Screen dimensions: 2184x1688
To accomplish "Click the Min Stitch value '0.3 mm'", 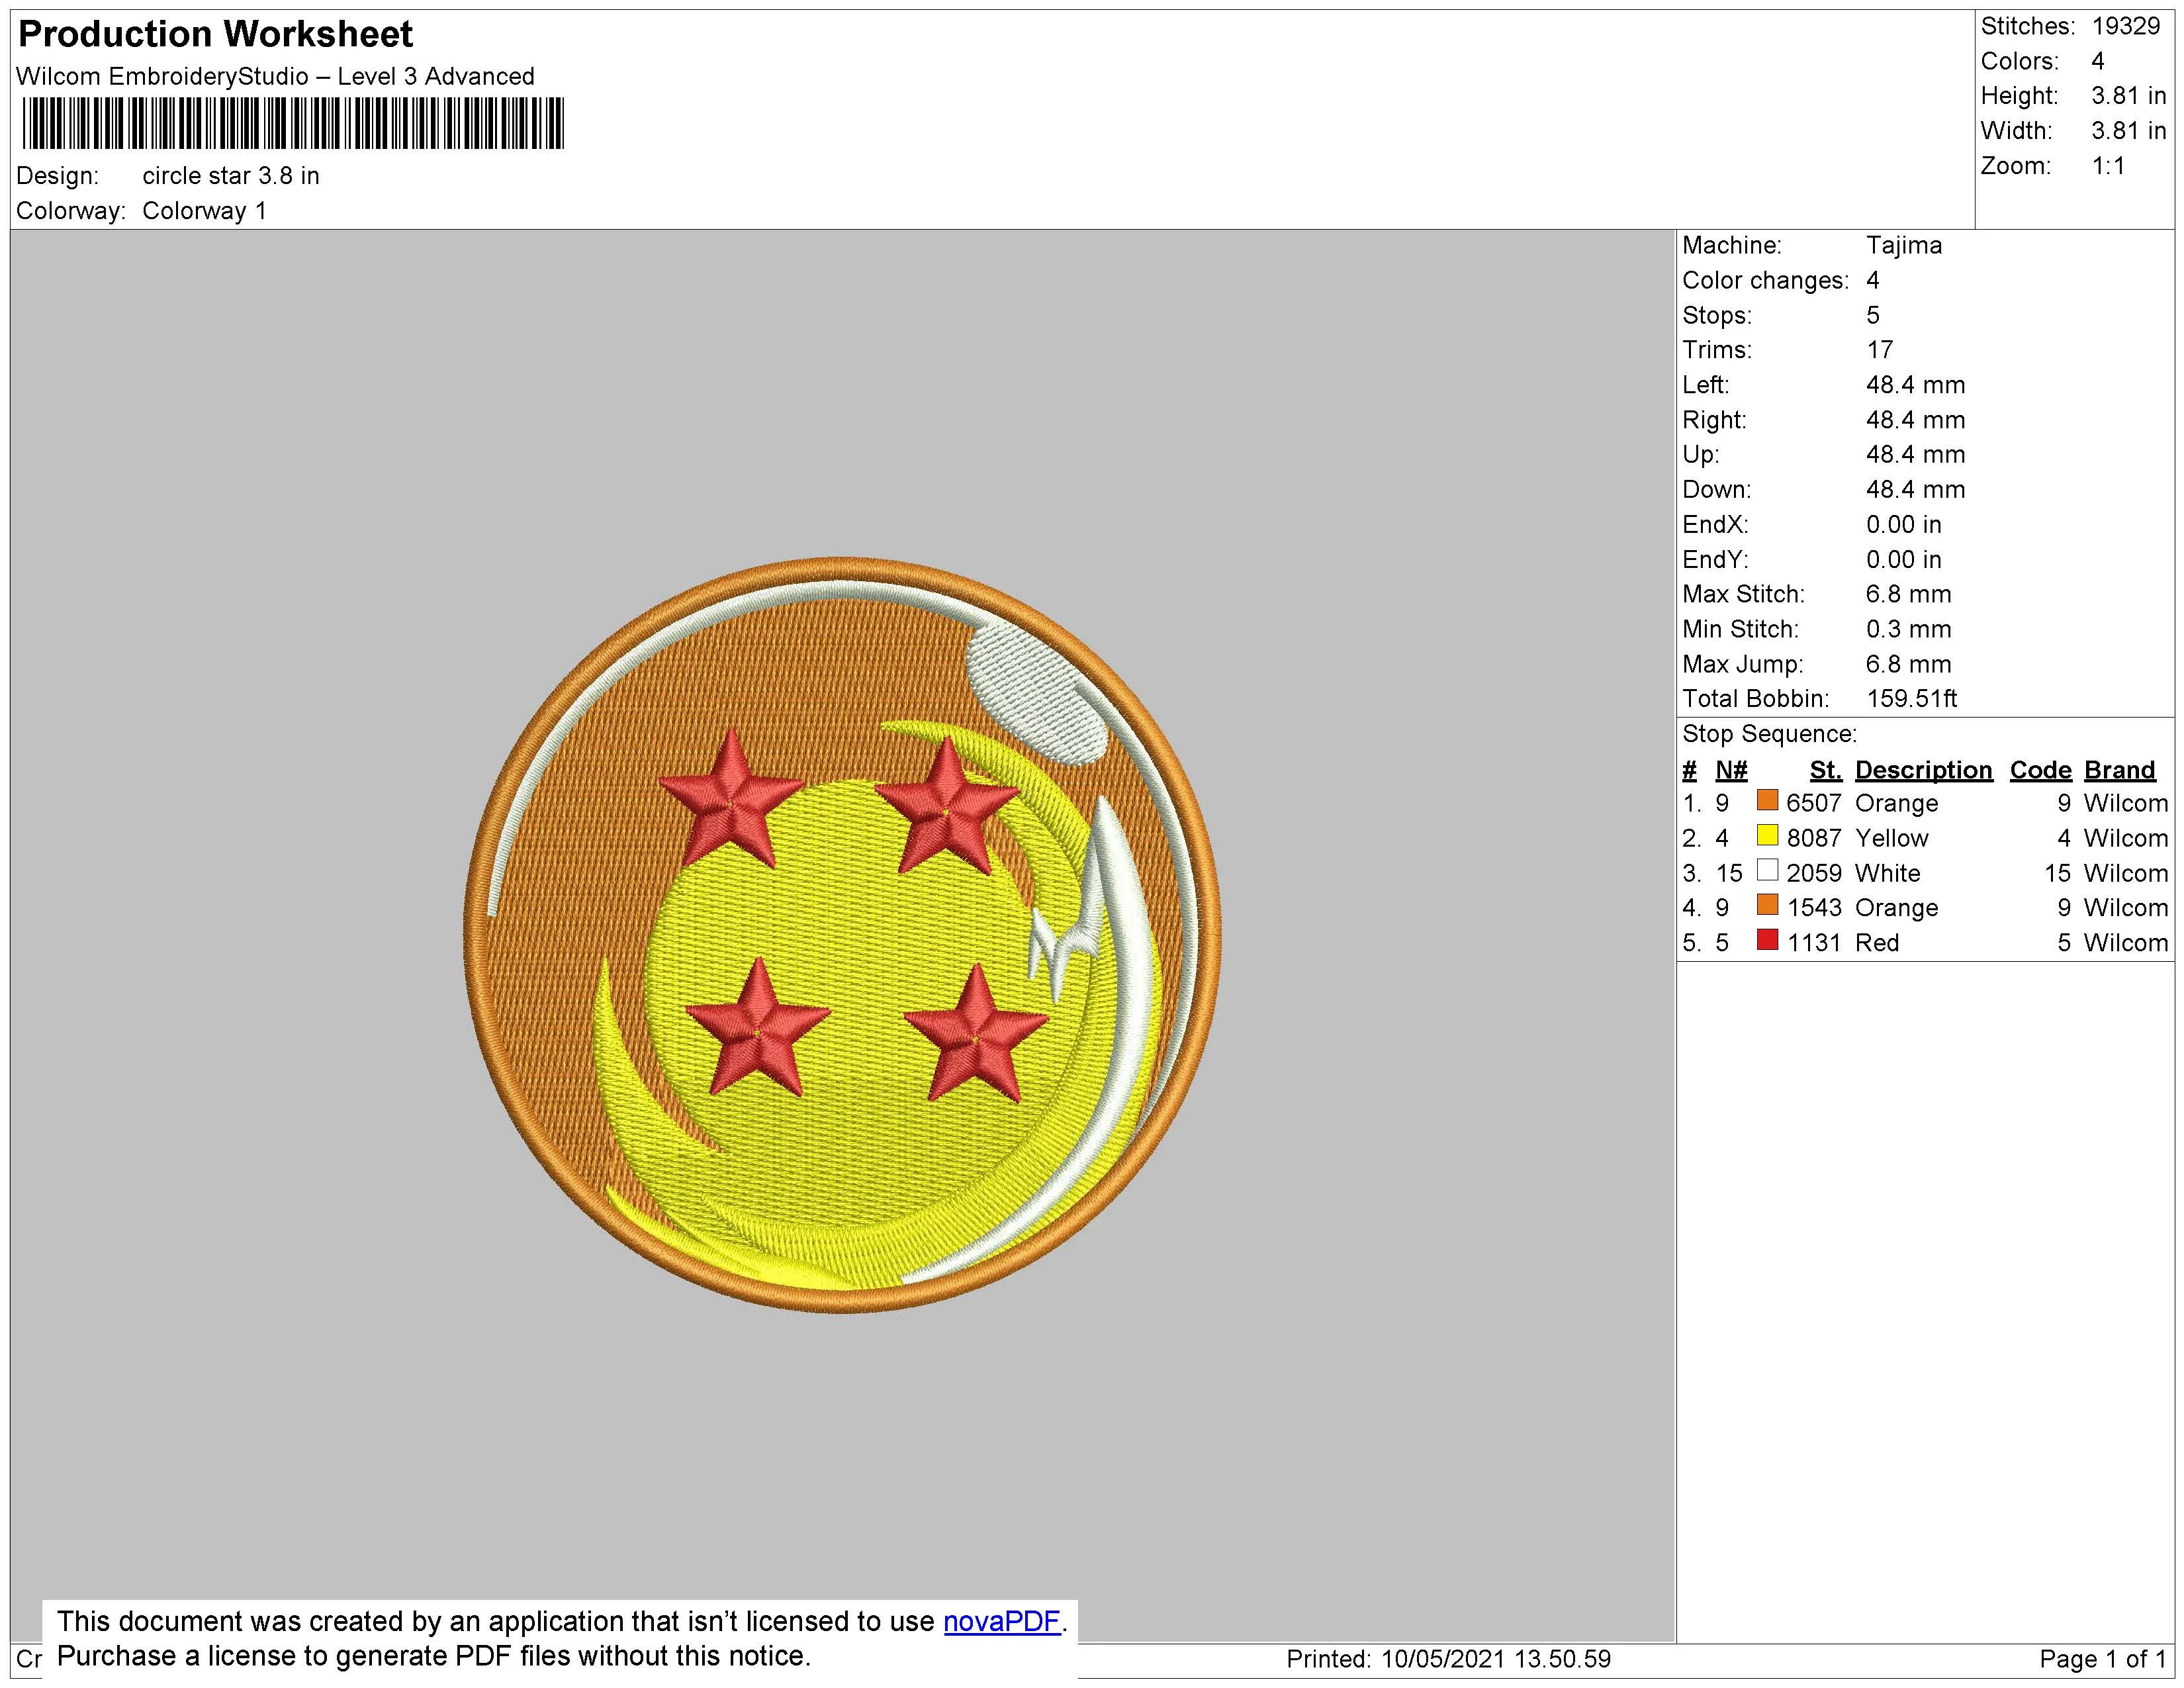I will click(x=1908, y=629).
